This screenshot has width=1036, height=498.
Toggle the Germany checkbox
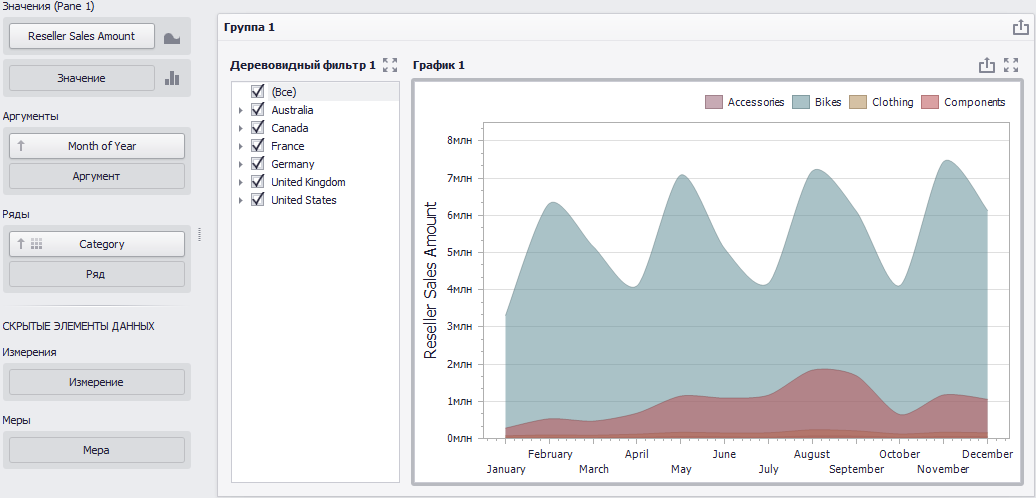258,164
